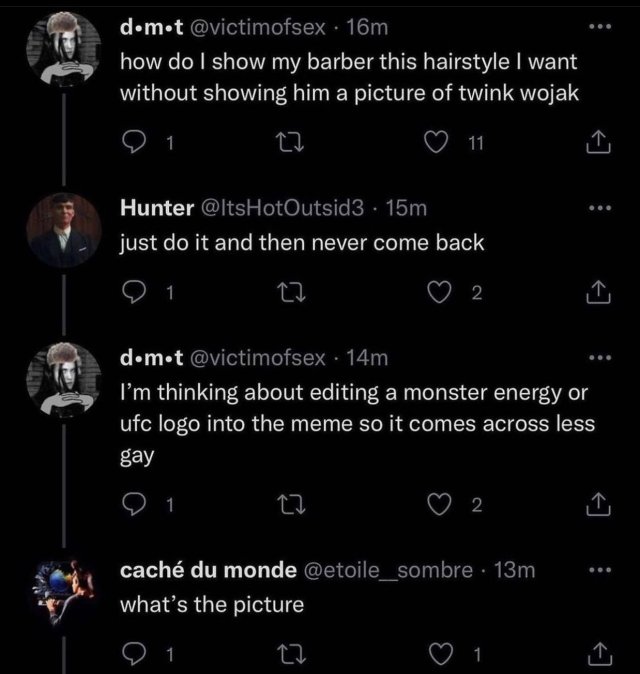Reply to the monster energy logo tweet

(x=133, y=505)
